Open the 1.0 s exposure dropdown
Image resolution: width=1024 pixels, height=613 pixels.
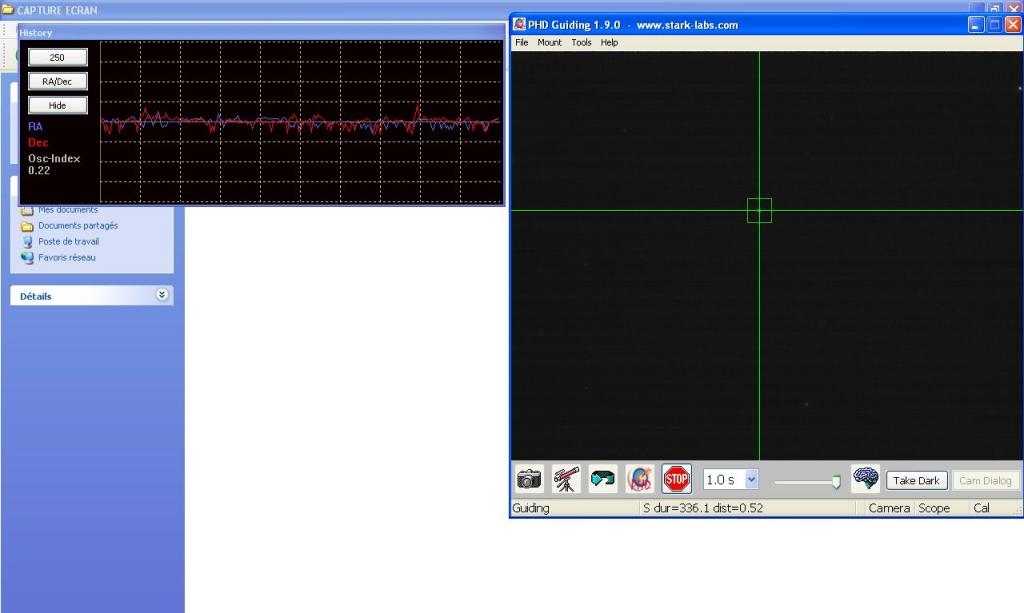pos(752,480)
